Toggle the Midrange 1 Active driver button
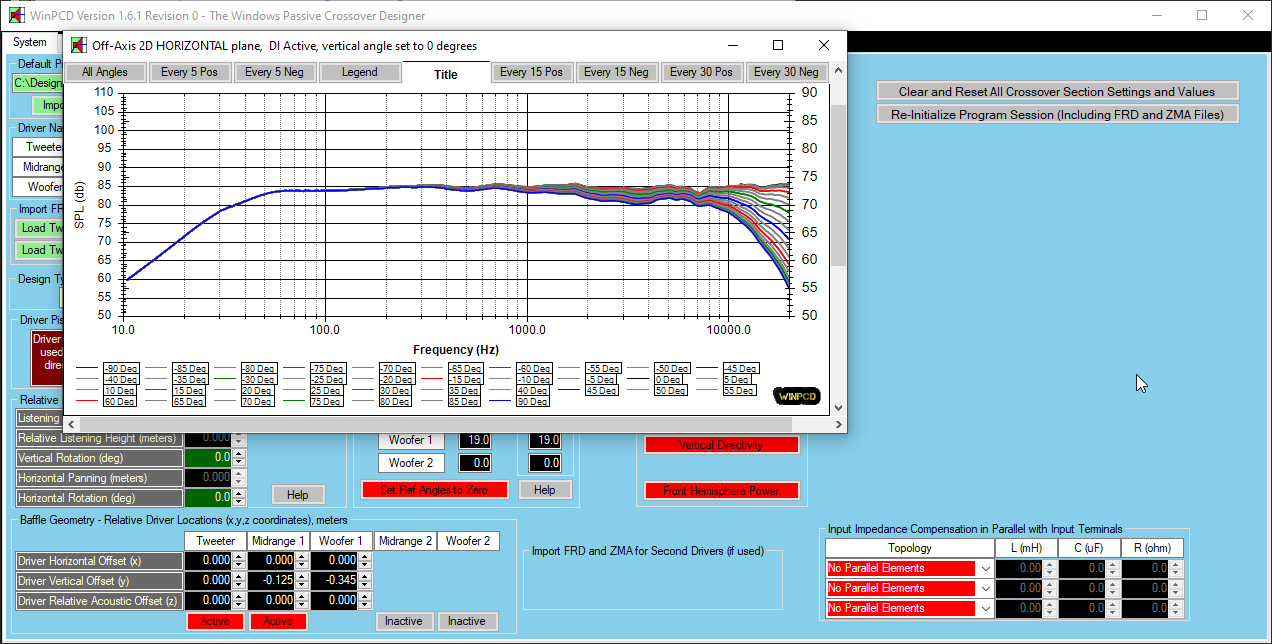 tap(278, 621)
